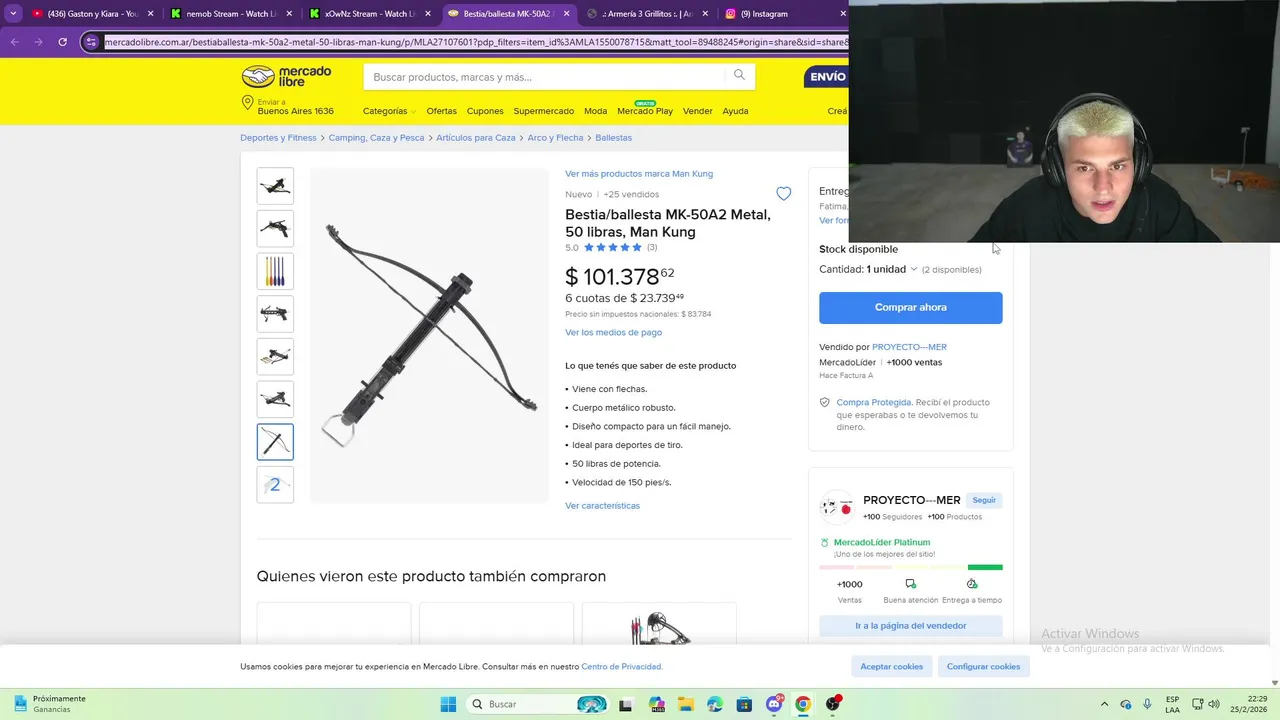This screenshot has width=1280, height=720.
Task: Open Moda in the navigation menu
Action: (595, 111)
